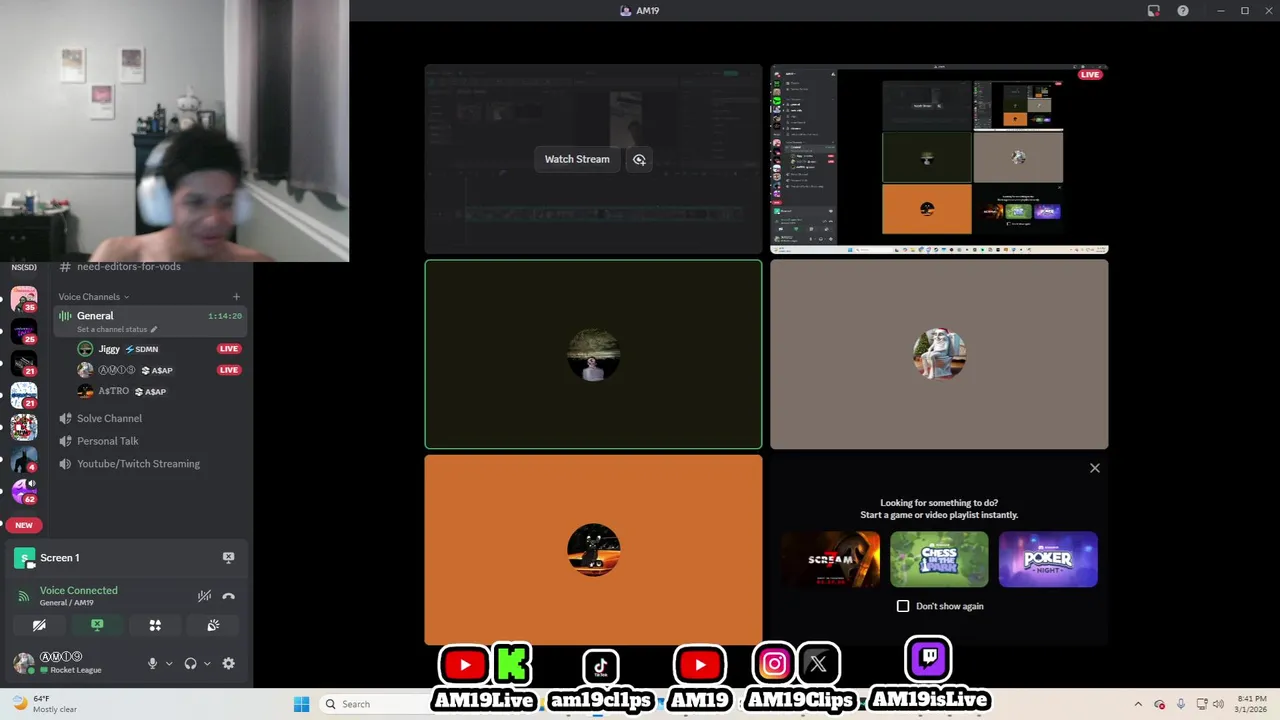Screen dimensions: 1280x720
Task: Open volume control in system tray
Action: (x=1220, y=704)
